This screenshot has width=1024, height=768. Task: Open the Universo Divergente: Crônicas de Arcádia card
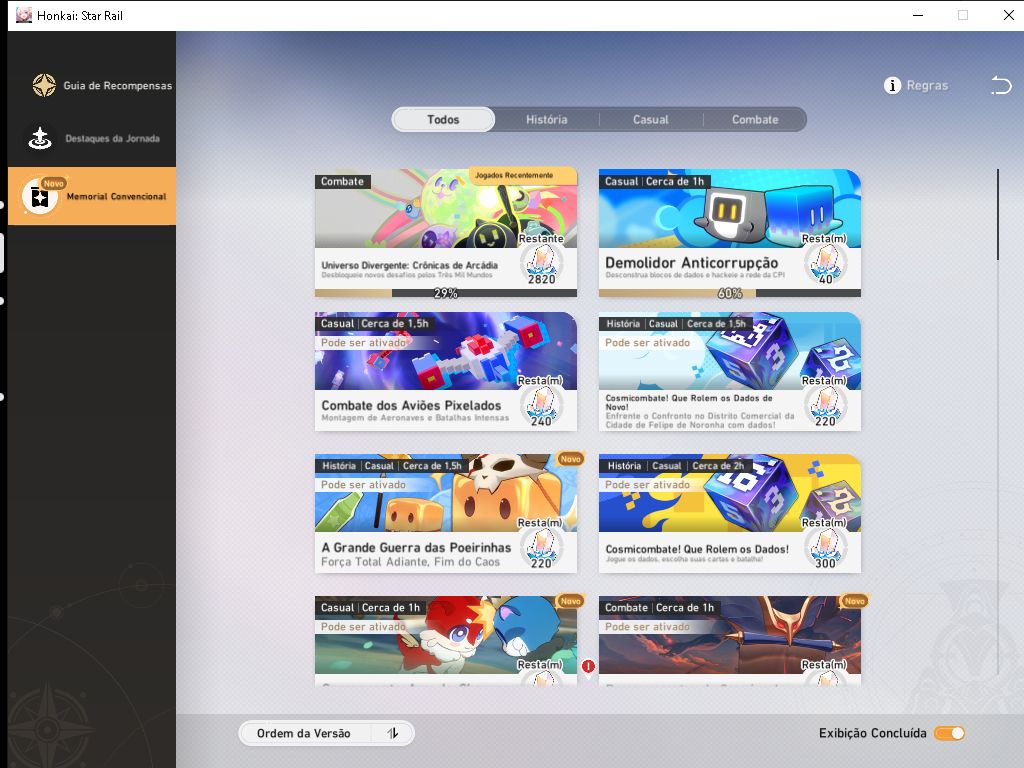coord(446,233)
